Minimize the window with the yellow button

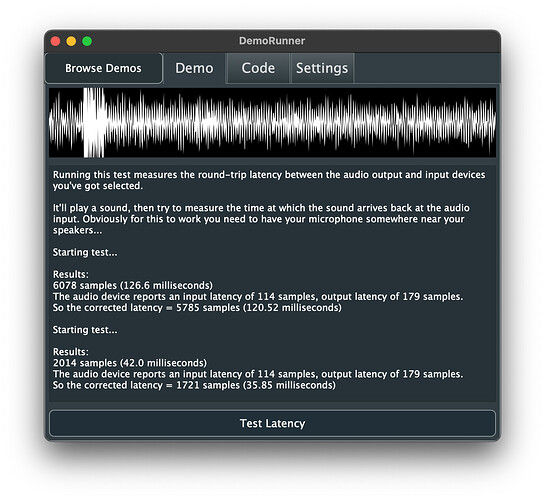tap(71, 41)
